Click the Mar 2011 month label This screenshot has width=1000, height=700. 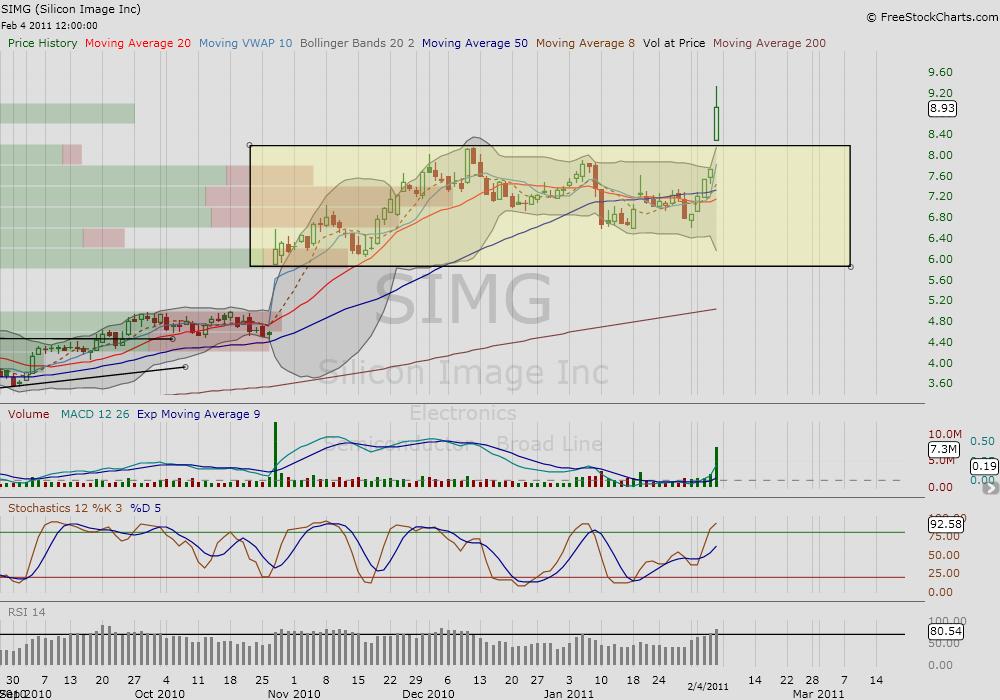818,694
